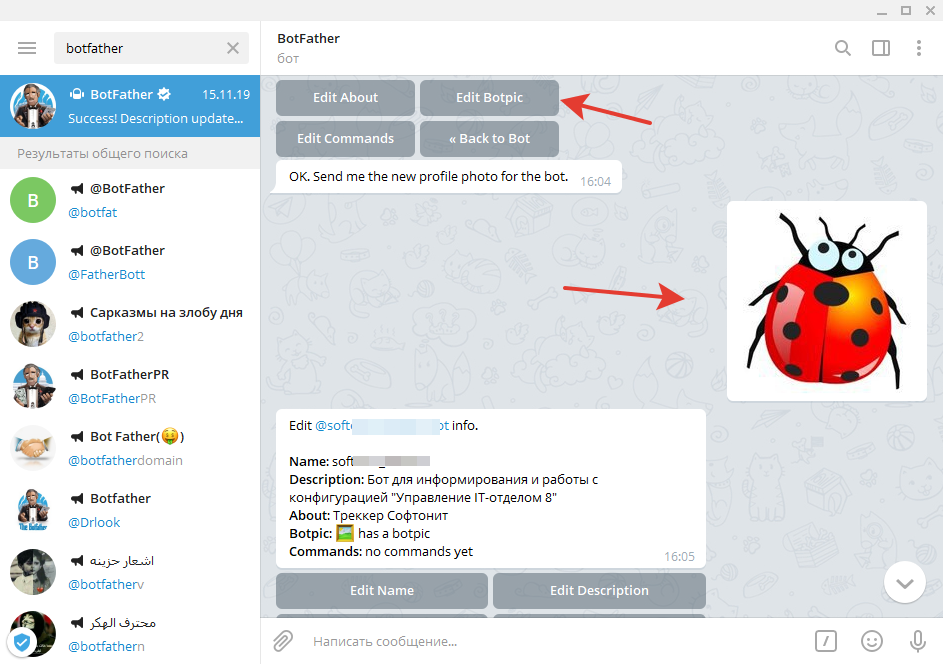Select Edit Name
943x664 pixels.
click(x=381, y=590)
